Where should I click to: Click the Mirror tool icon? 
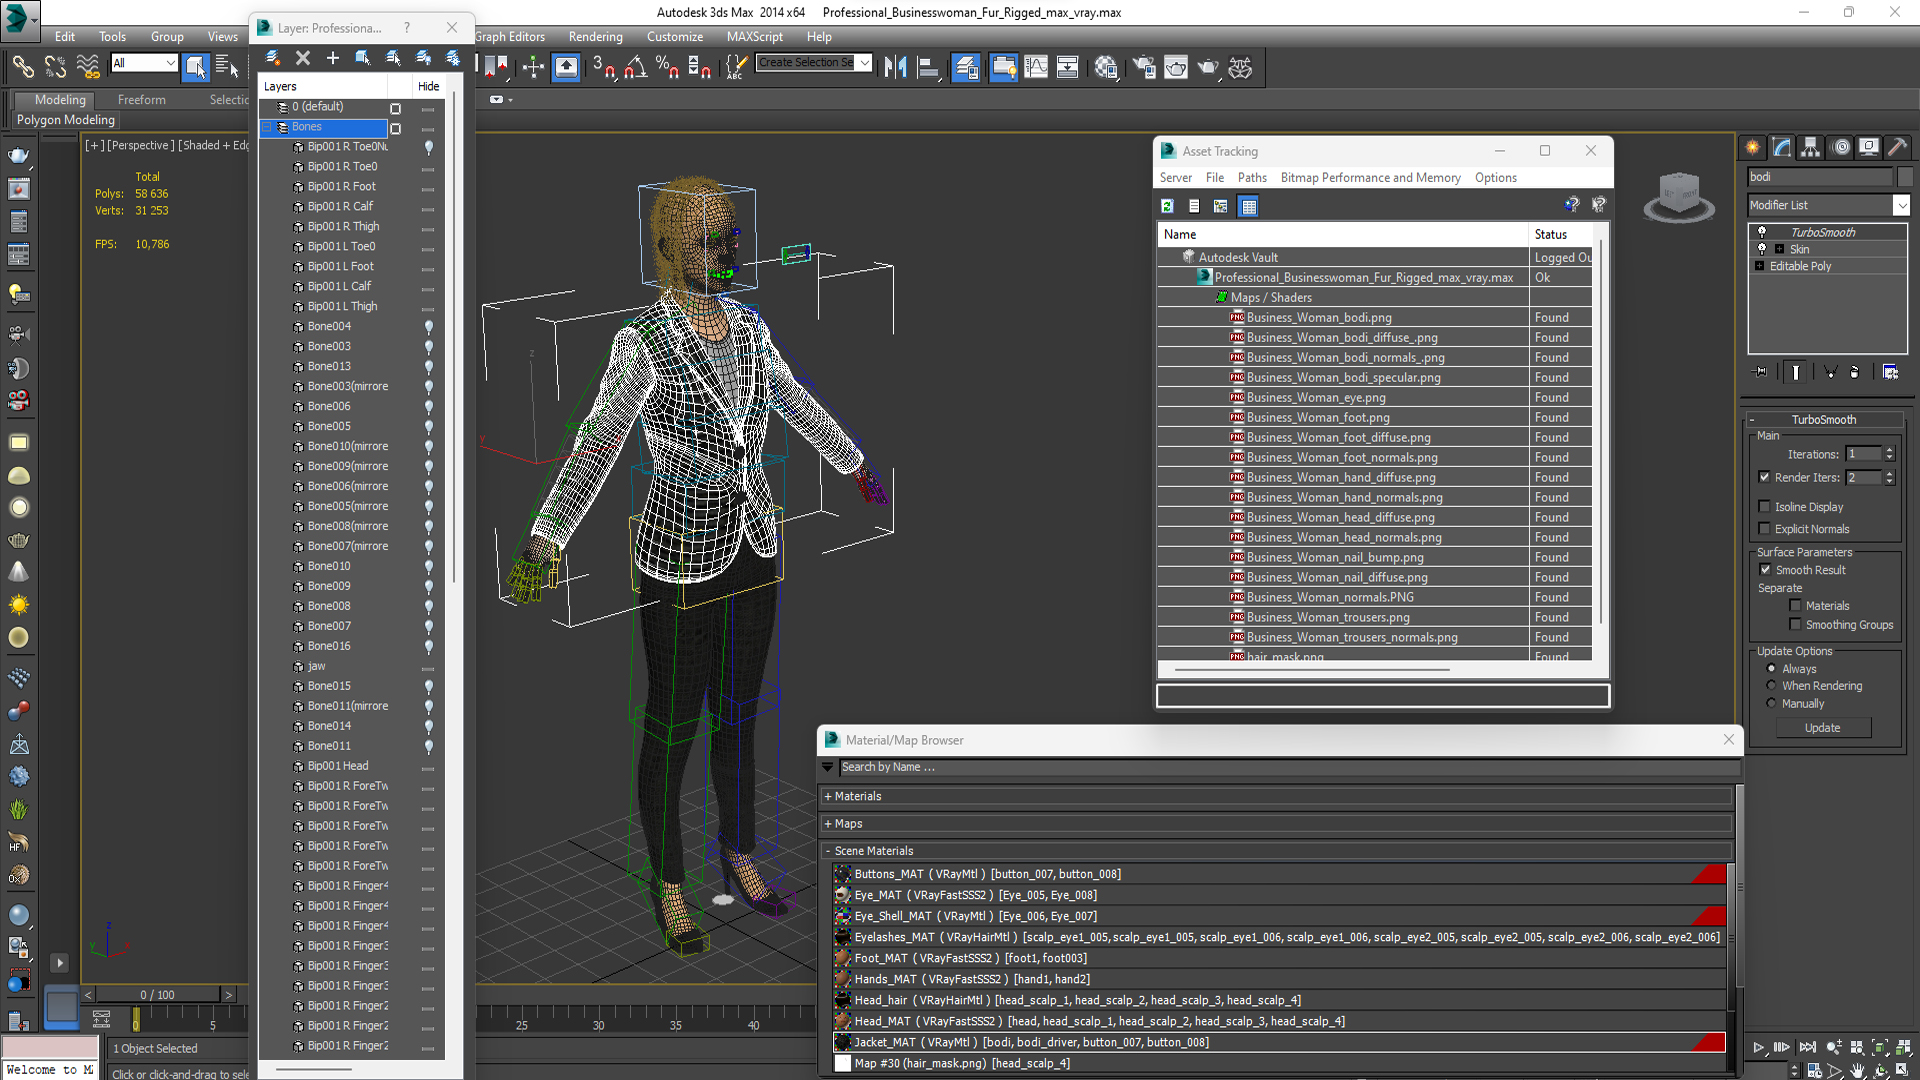(896, 67)
